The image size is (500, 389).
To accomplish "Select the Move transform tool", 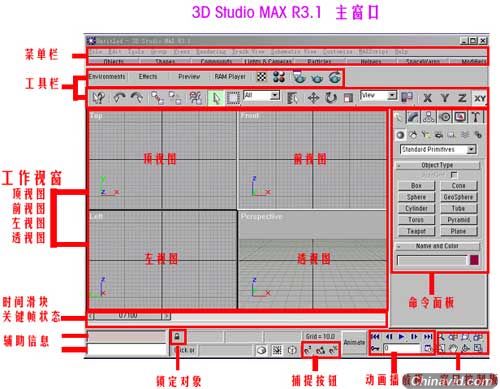I will coord(313,98).
